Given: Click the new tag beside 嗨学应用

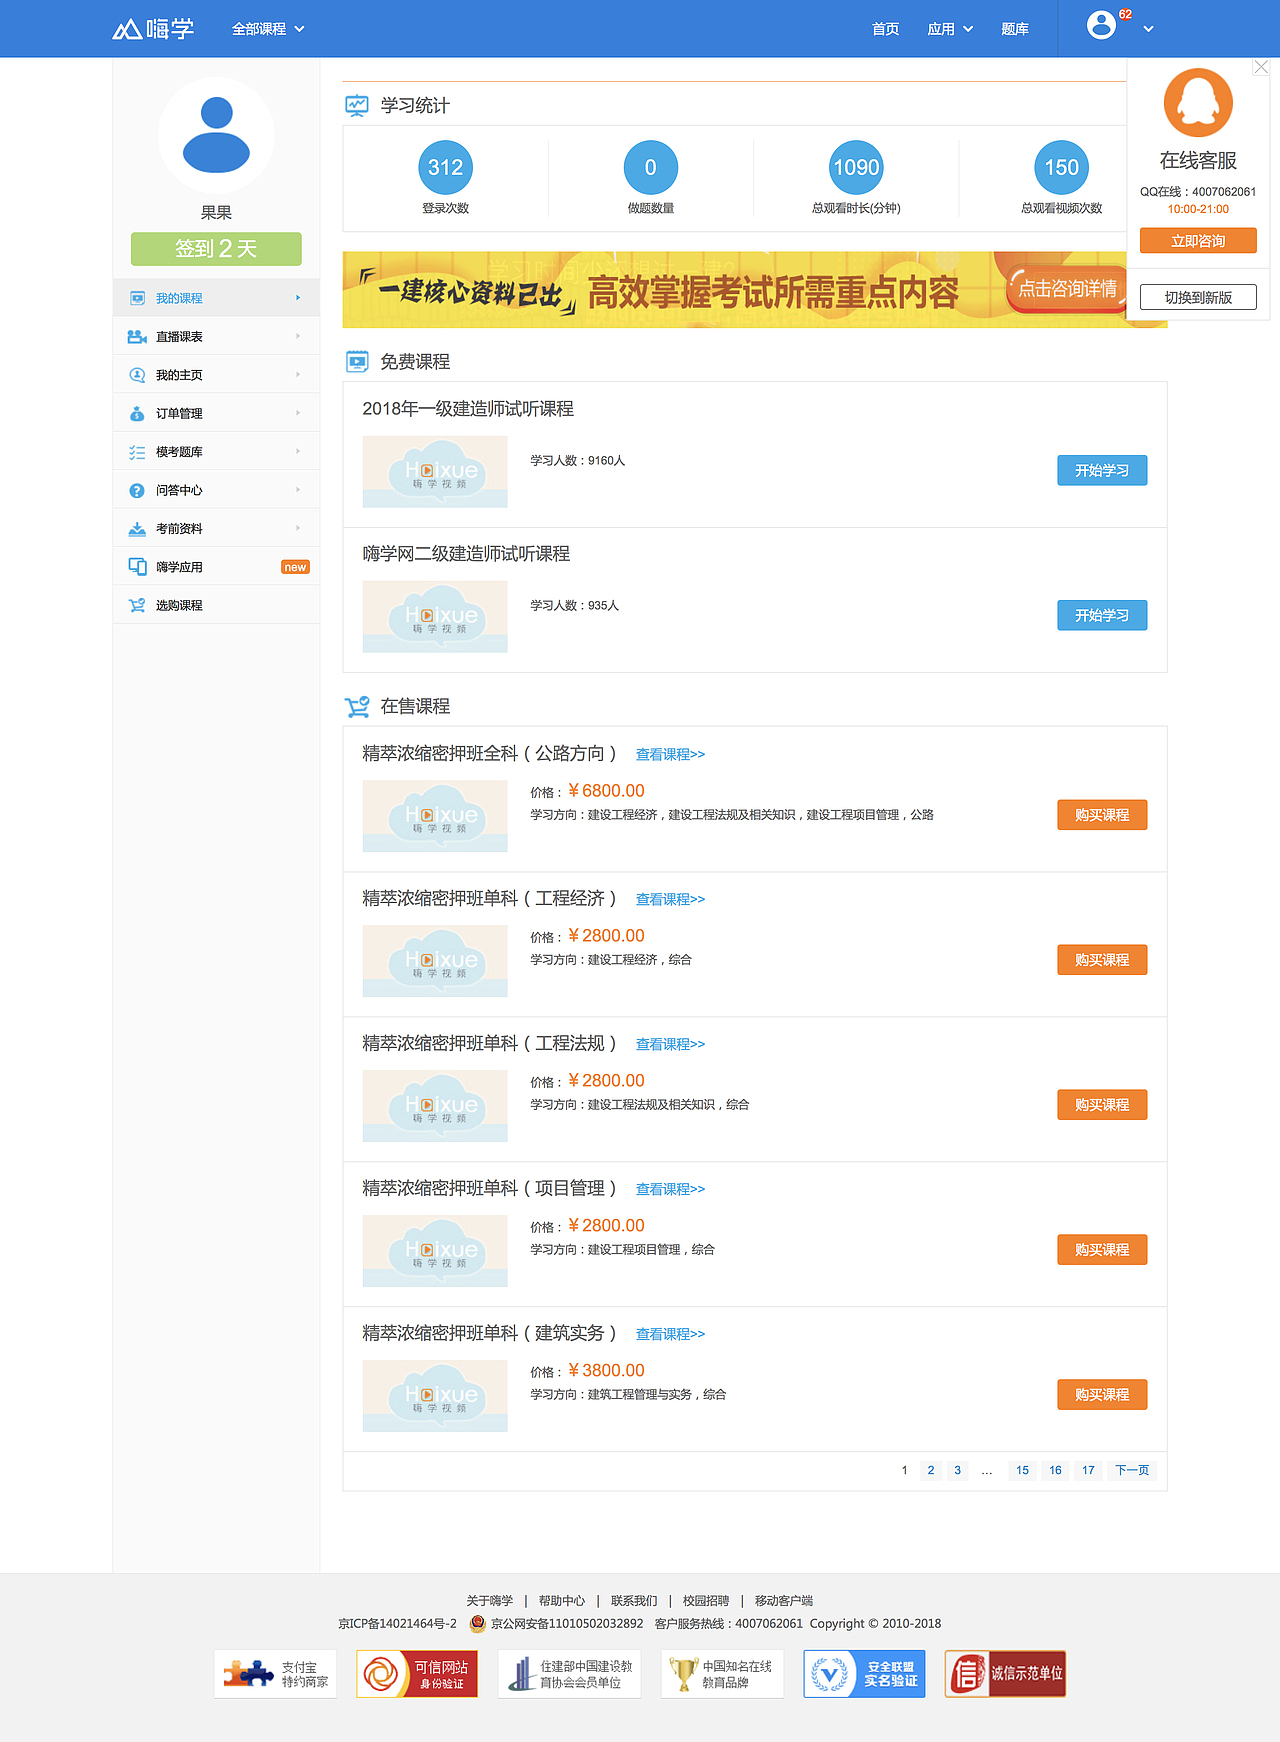Looking at the screenshot, I should (295, 567).
